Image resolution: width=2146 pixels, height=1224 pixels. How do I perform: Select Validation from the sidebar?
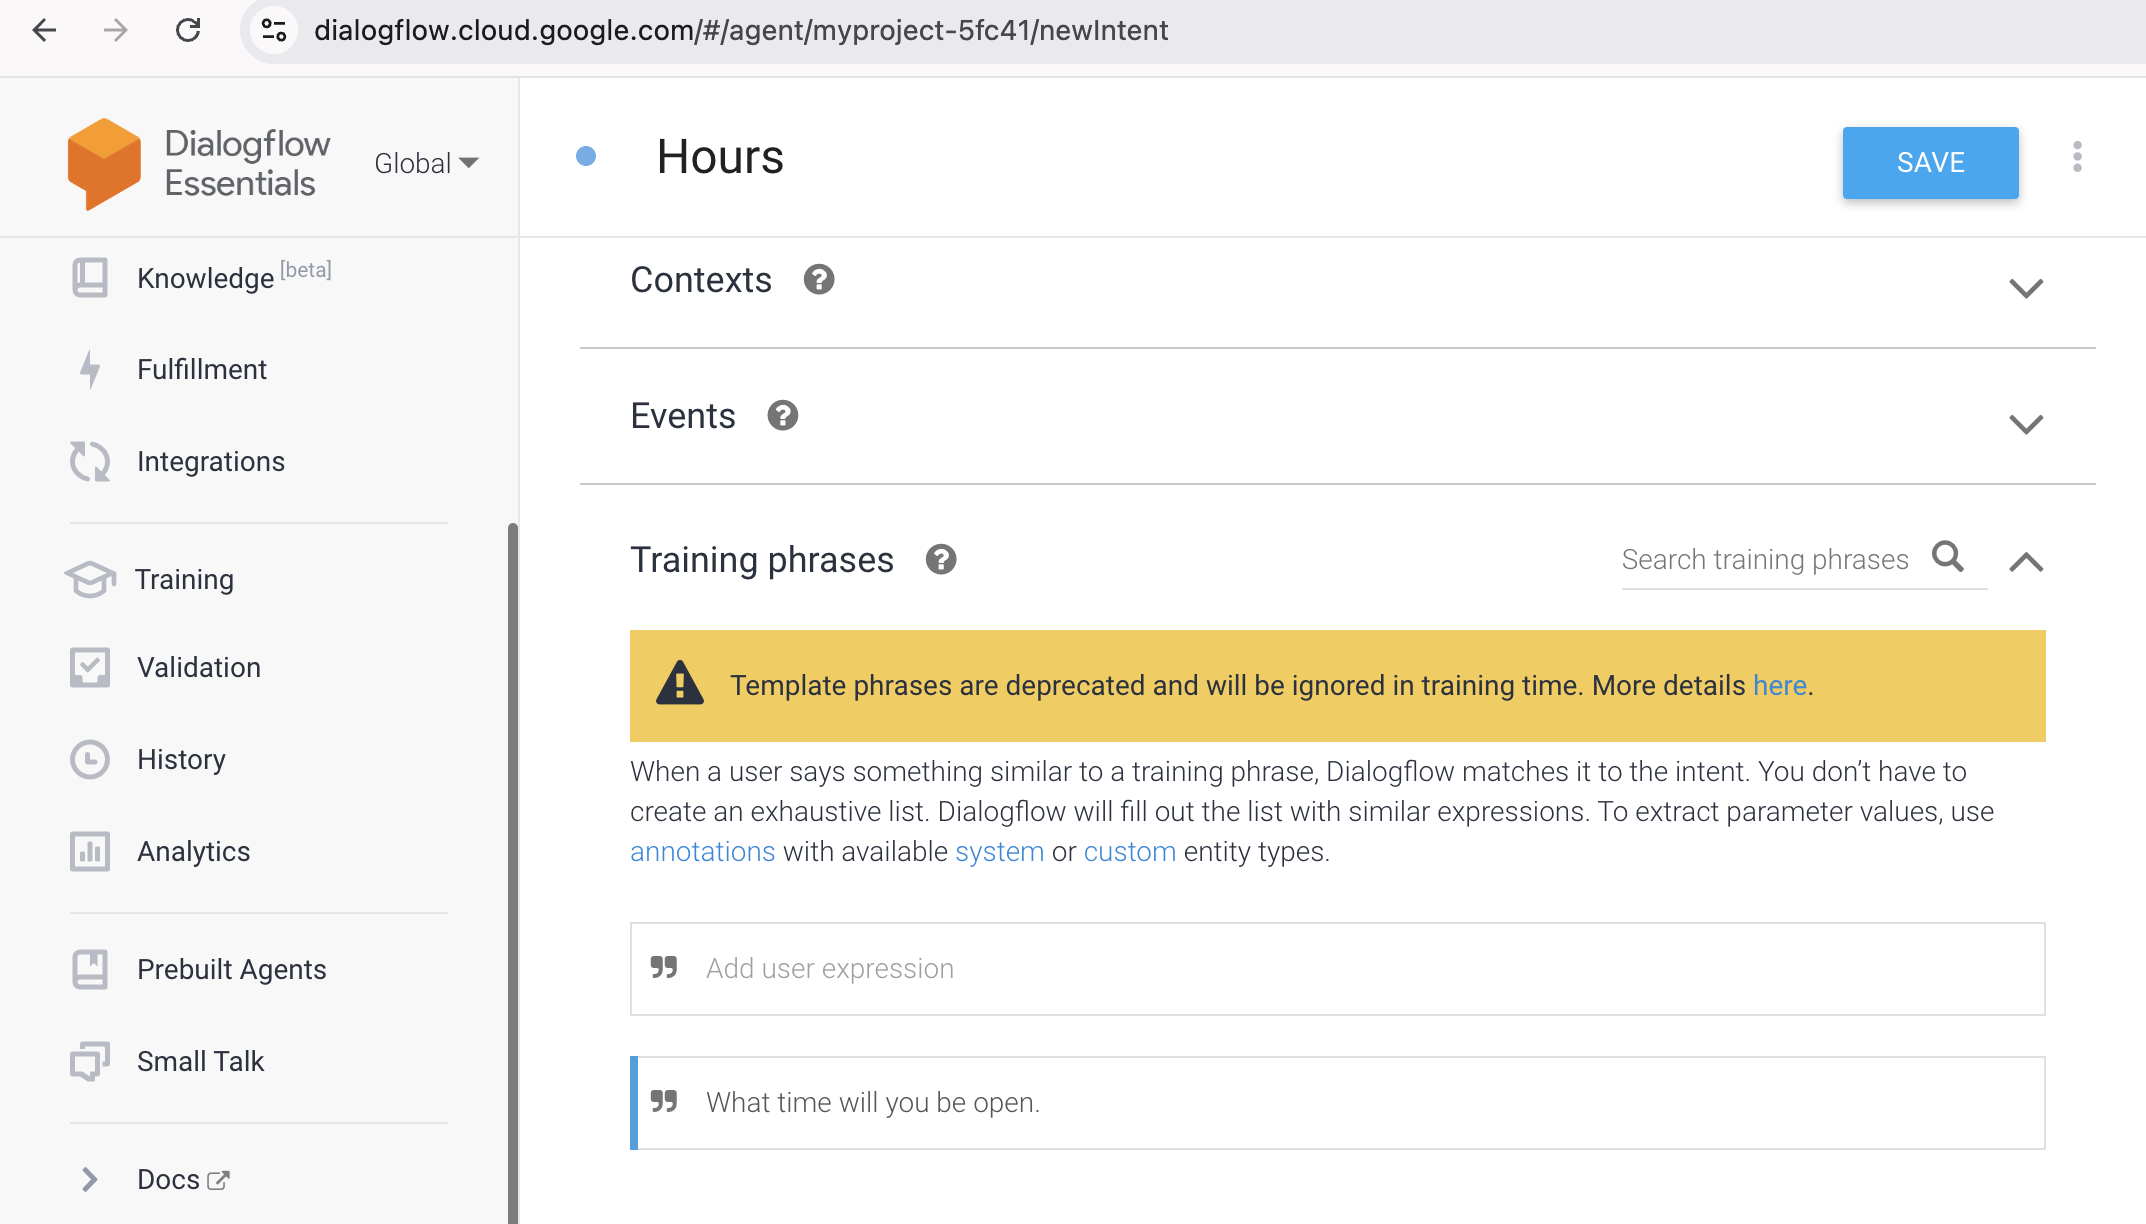tap(198, 667)
